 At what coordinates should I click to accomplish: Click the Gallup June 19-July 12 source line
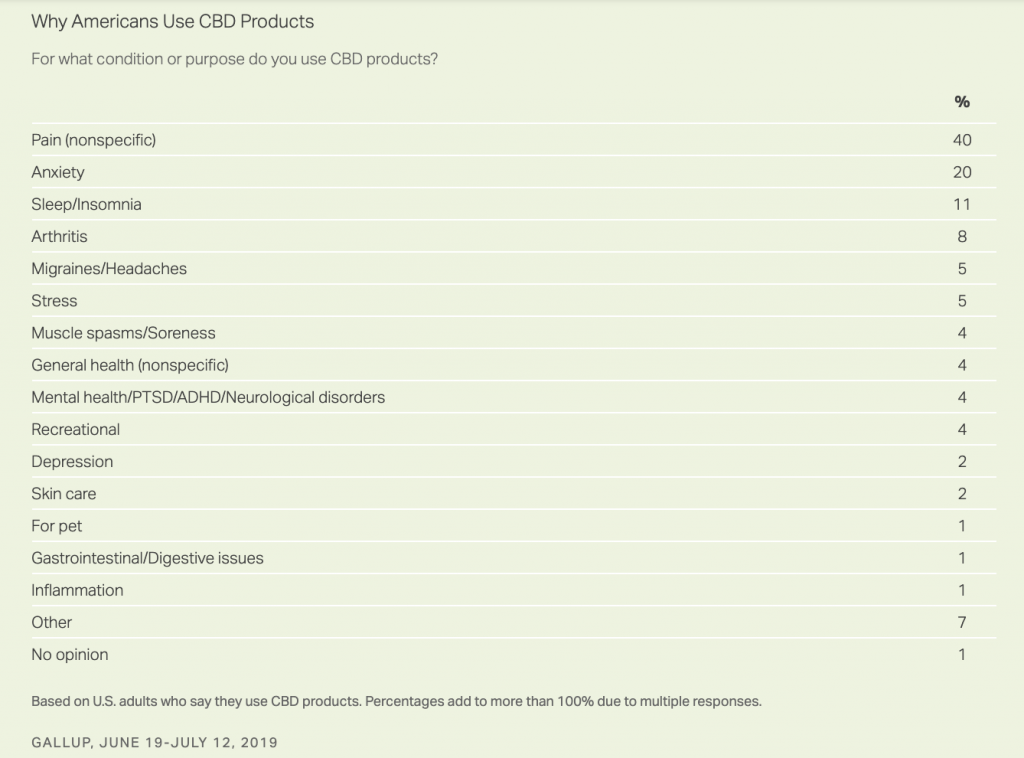pos(155,742)
